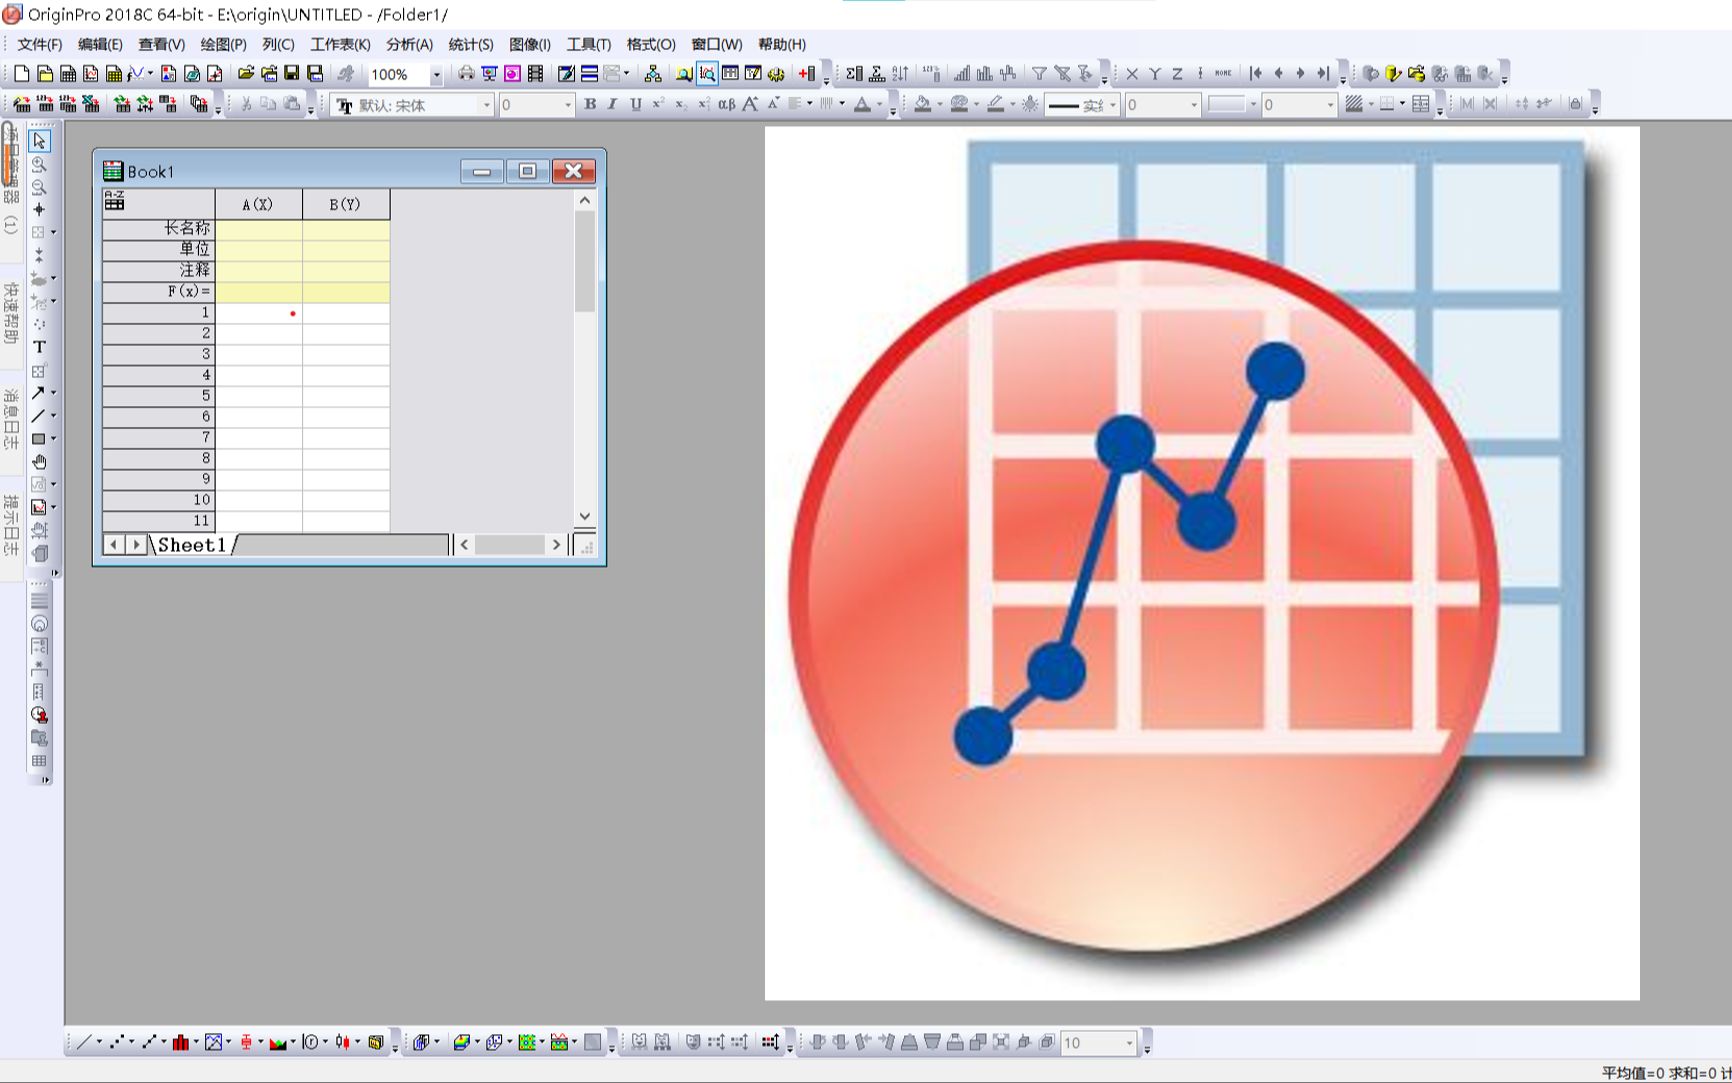
Task: Open the 分析(A) menu
Action: tap(409, 44)
